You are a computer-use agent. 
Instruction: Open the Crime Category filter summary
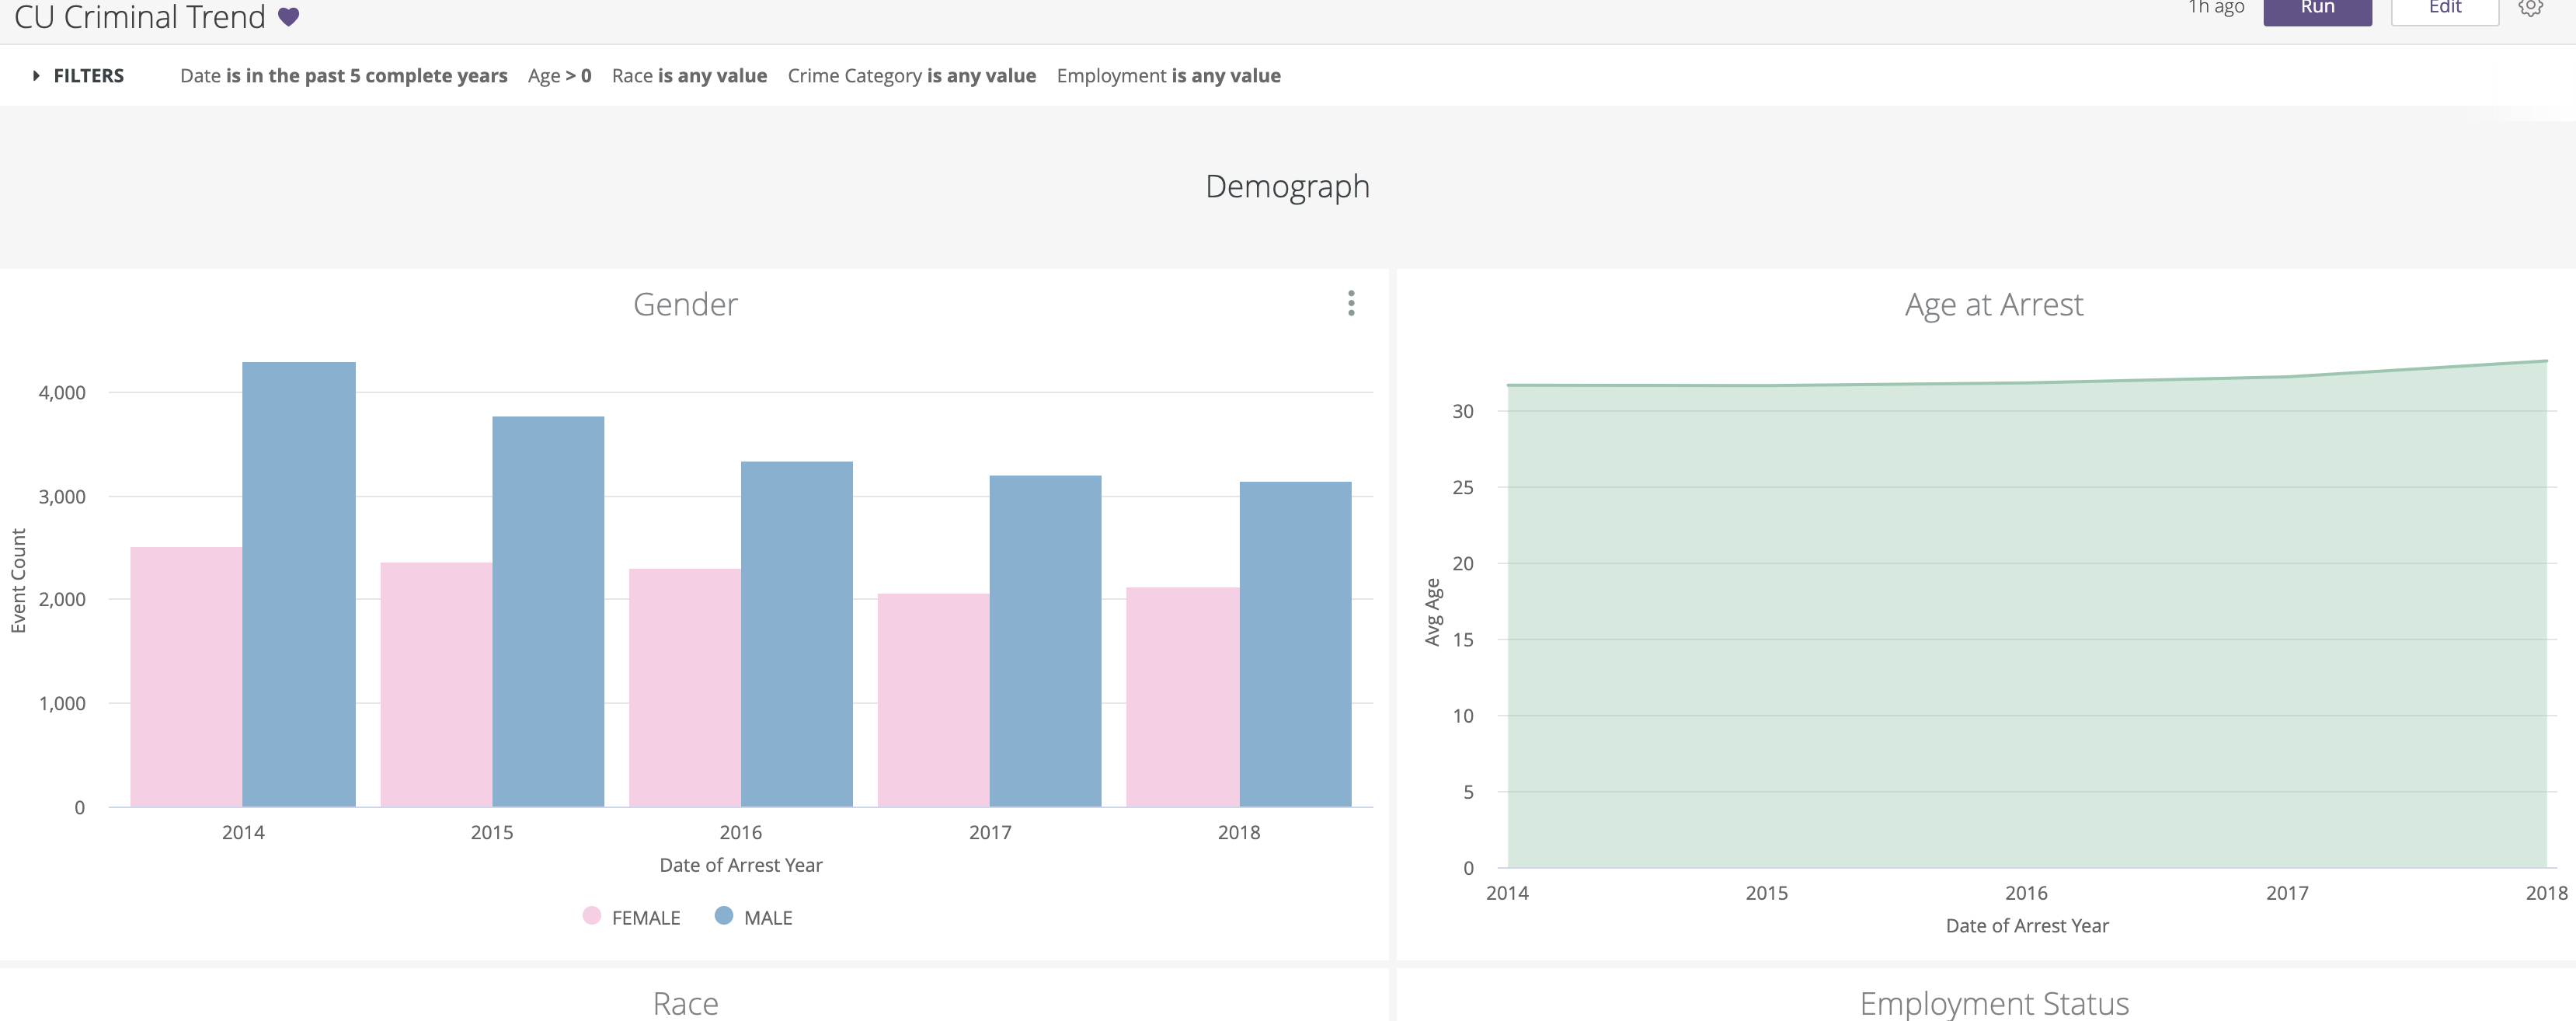pyautogui.click(x=911, y=76)
